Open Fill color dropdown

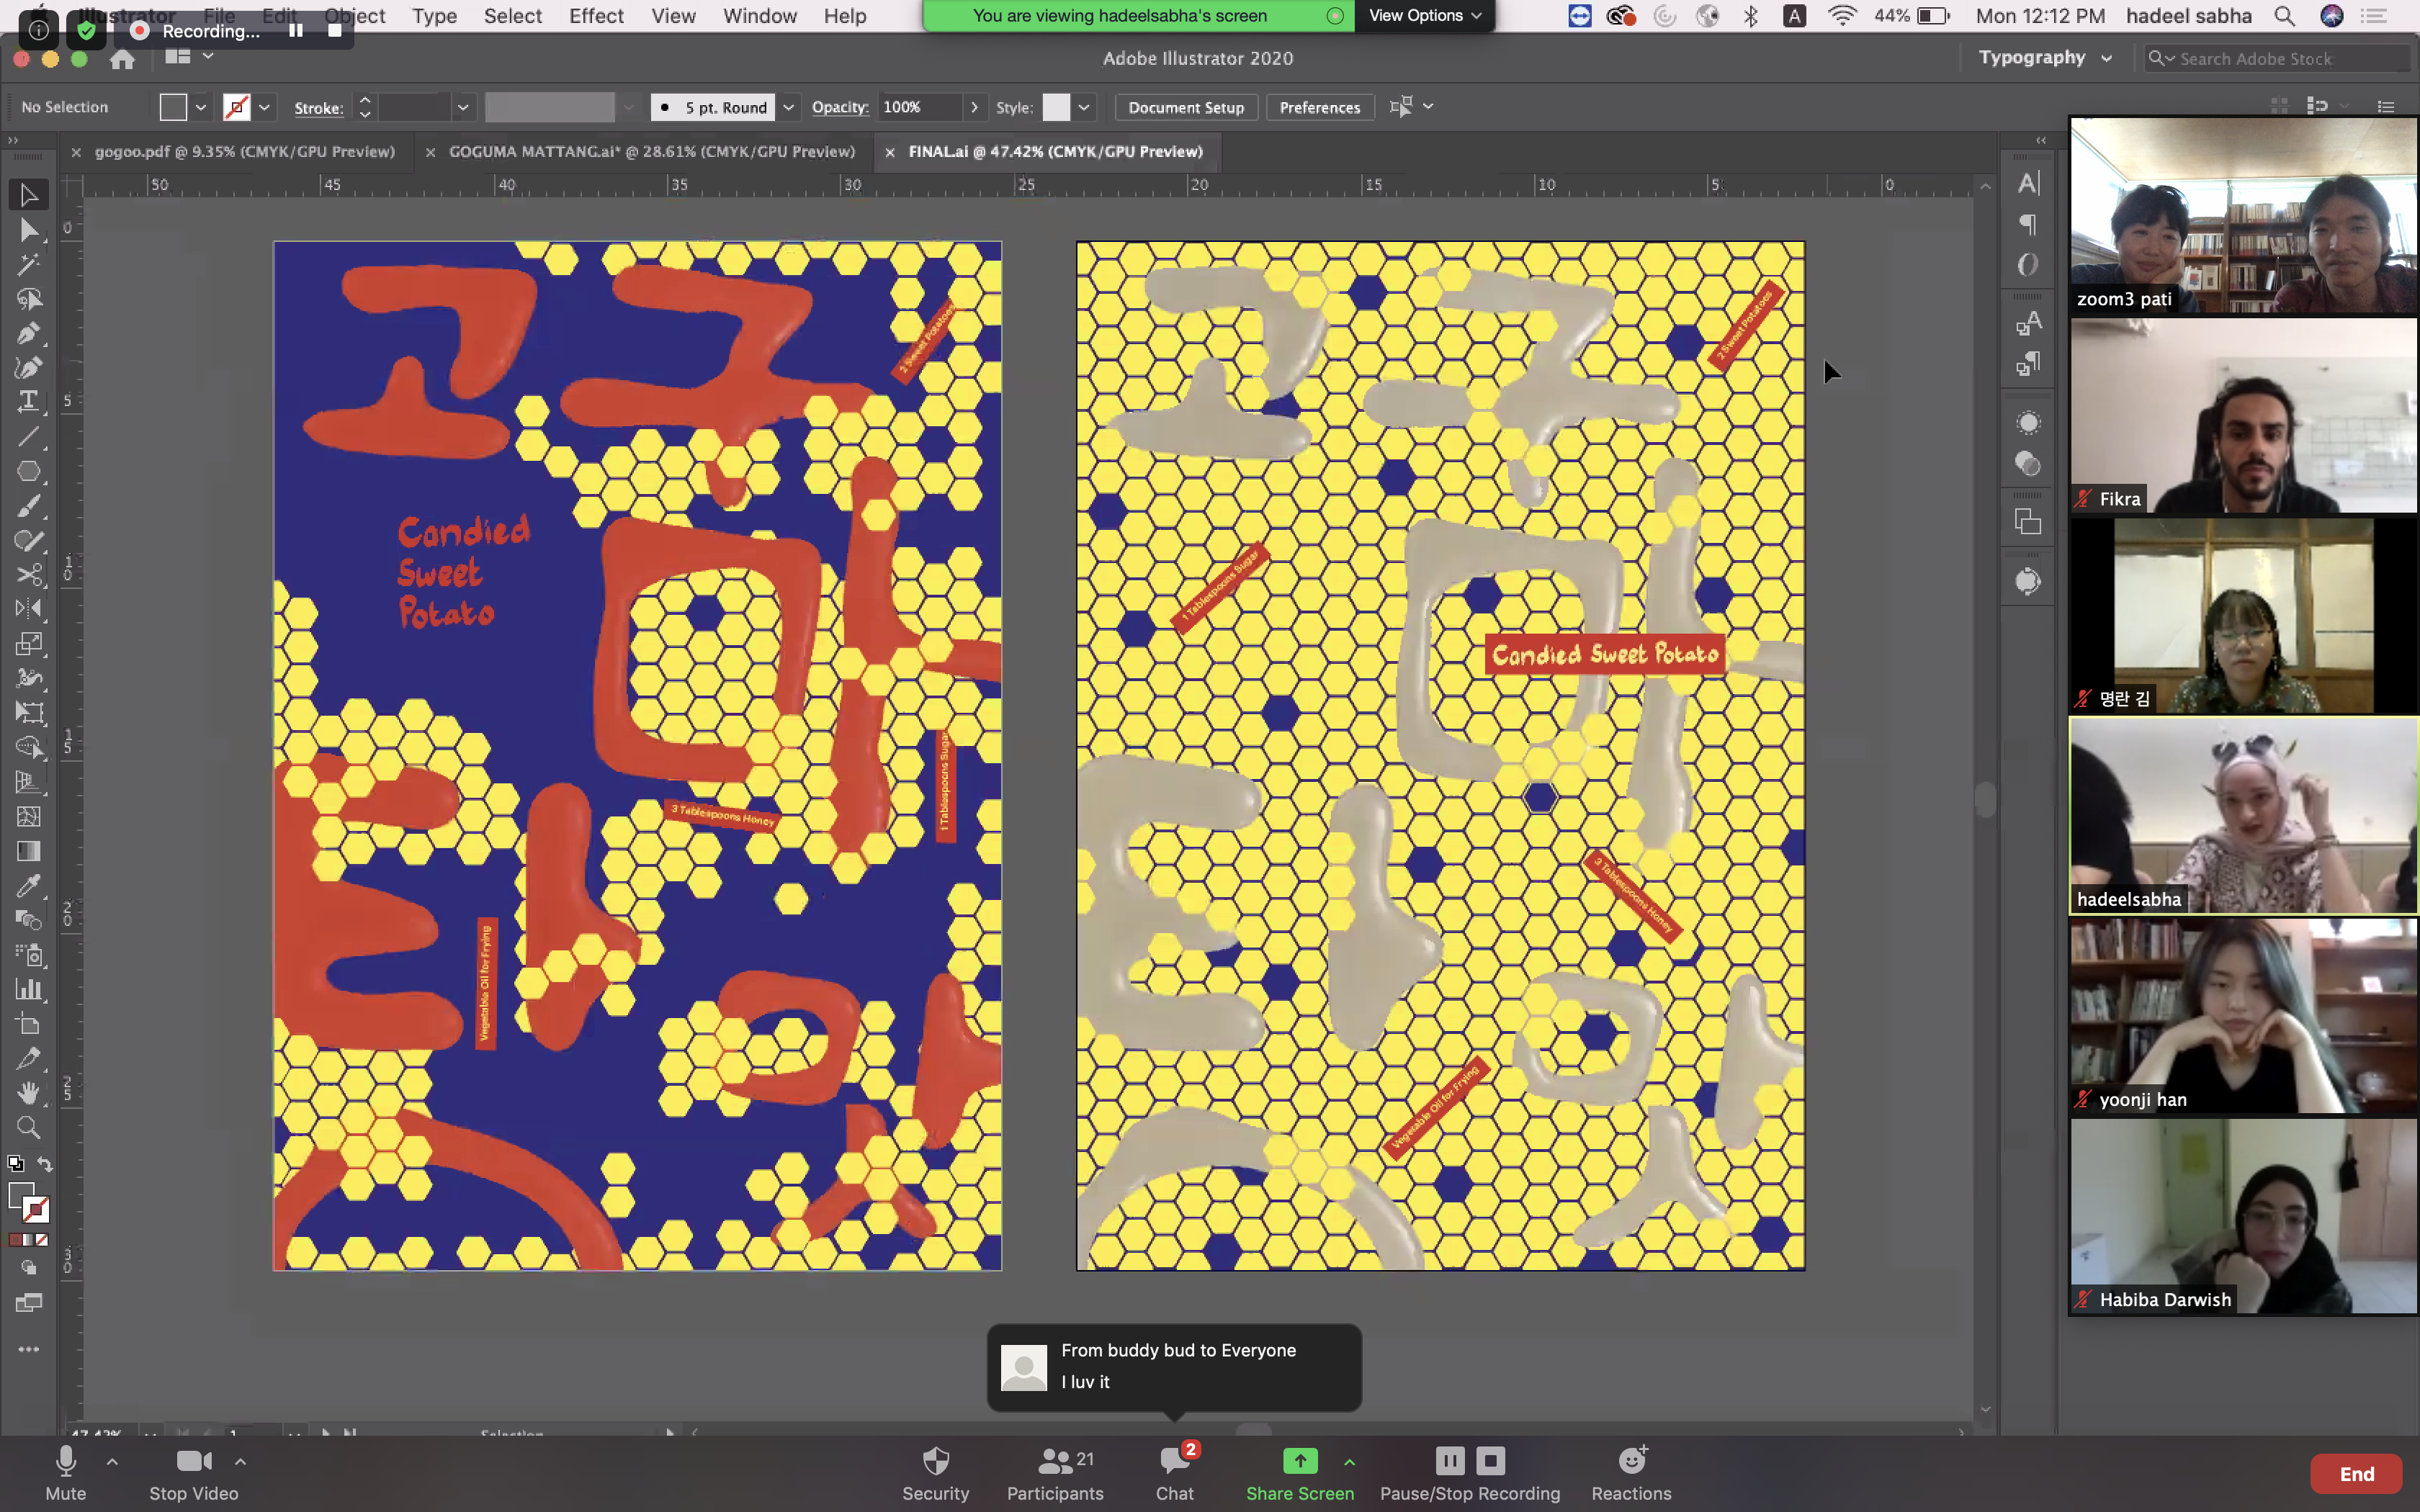[x=201, y=107]
